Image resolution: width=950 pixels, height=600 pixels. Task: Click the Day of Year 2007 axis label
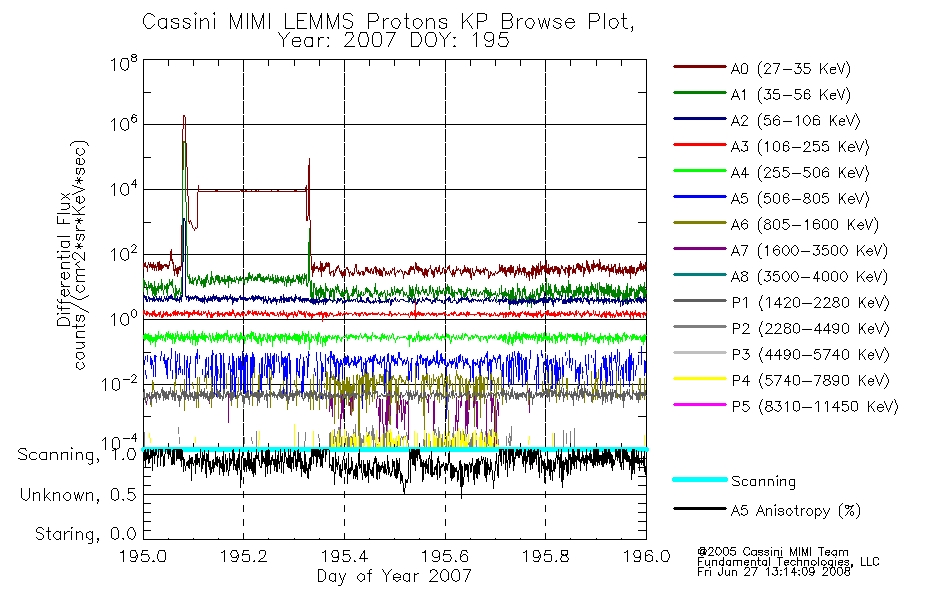coord(394,576)
